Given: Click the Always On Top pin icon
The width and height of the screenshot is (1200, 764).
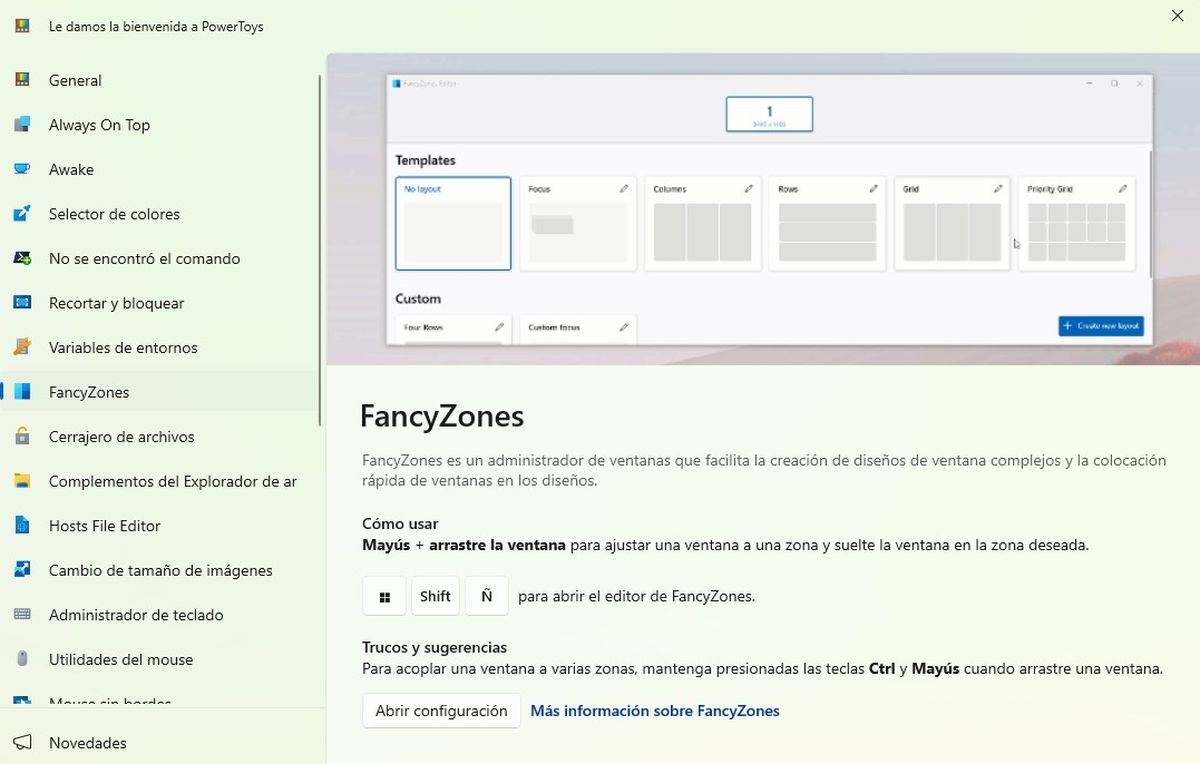Looking at the screenshot, I should pyautogui.click(x=22, y=125).
